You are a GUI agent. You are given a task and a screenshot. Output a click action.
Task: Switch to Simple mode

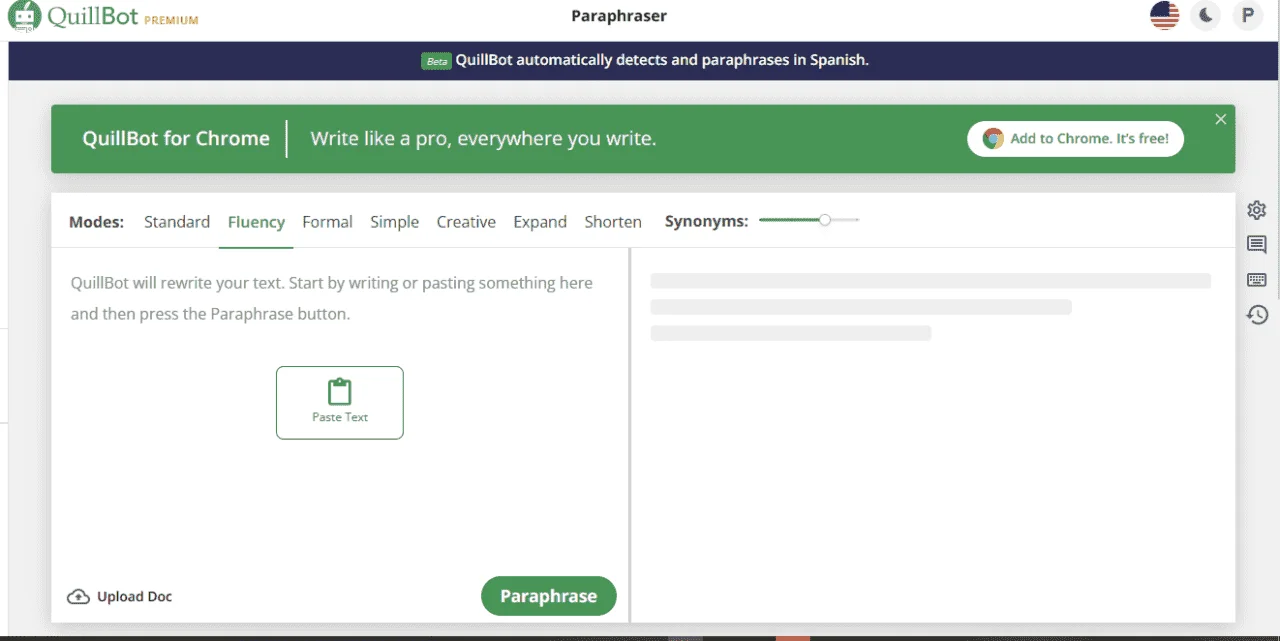coord(394,222)
